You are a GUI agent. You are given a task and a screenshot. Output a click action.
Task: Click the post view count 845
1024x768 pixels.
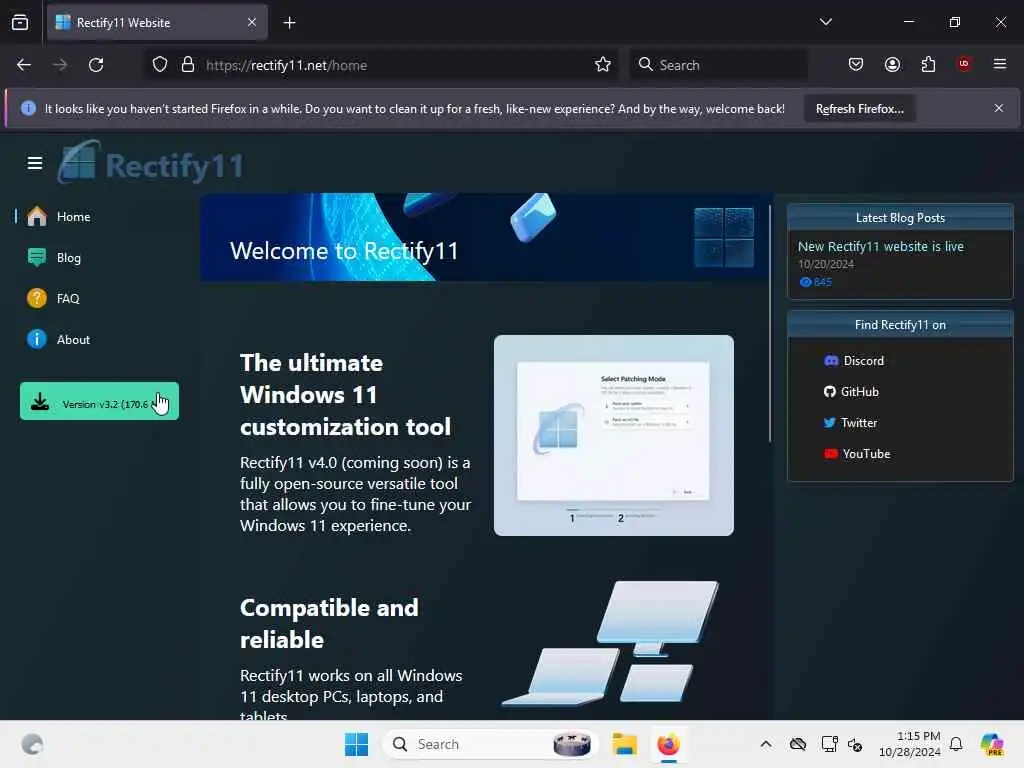point(816,282)
